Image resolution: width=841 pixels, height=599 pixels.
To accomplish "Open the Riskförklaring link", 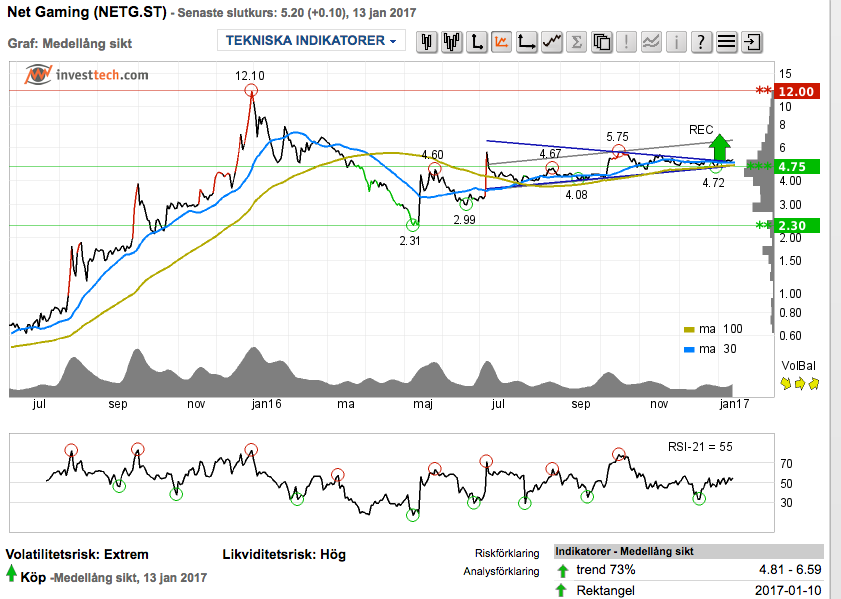I will [x=507, y=553].
